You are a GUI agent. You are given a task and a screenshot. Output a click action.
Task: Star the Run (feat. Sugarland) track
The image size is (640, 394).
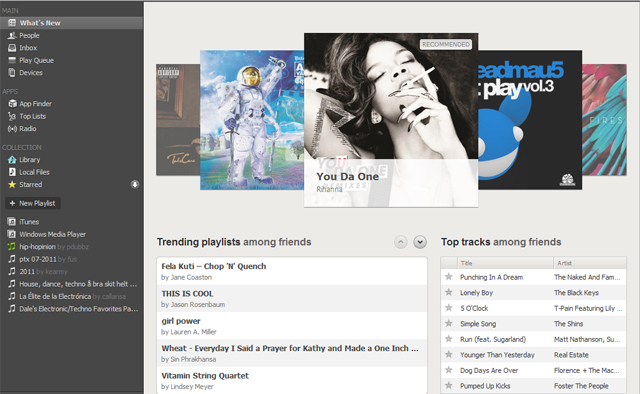(449, 339)
